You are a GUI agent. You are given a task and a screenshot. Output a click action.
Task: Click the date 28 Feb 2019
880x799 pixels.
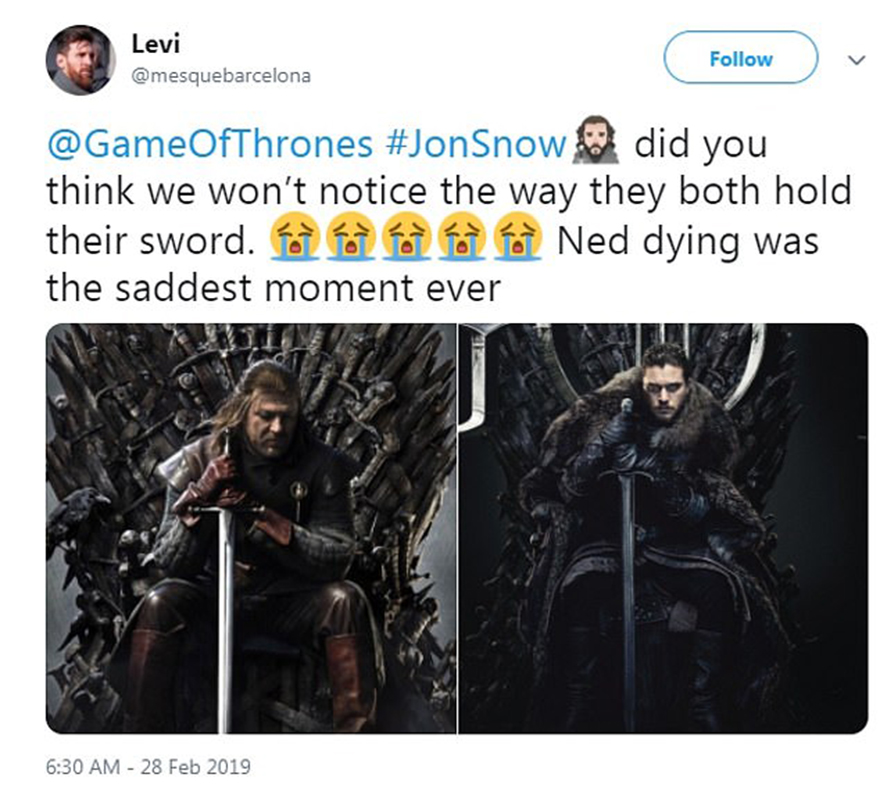tap(200, 768)
